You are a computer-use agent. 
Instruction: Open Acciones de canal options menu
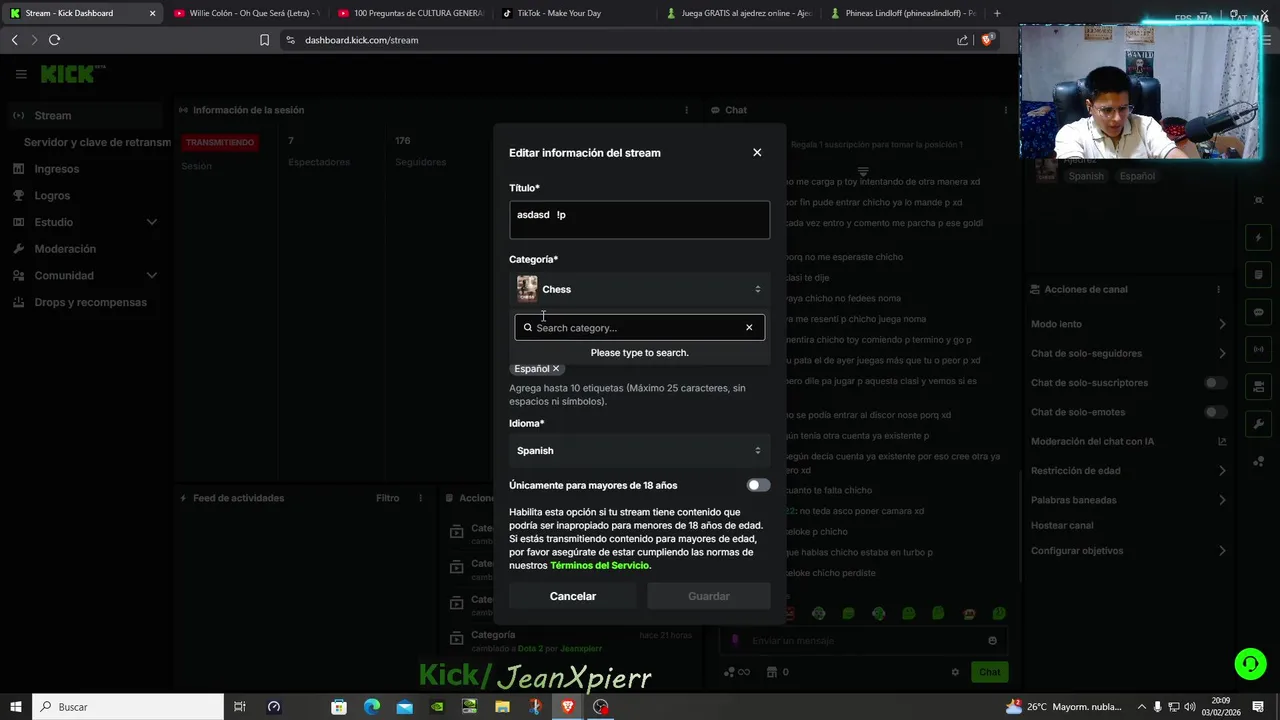point(1218,289)
